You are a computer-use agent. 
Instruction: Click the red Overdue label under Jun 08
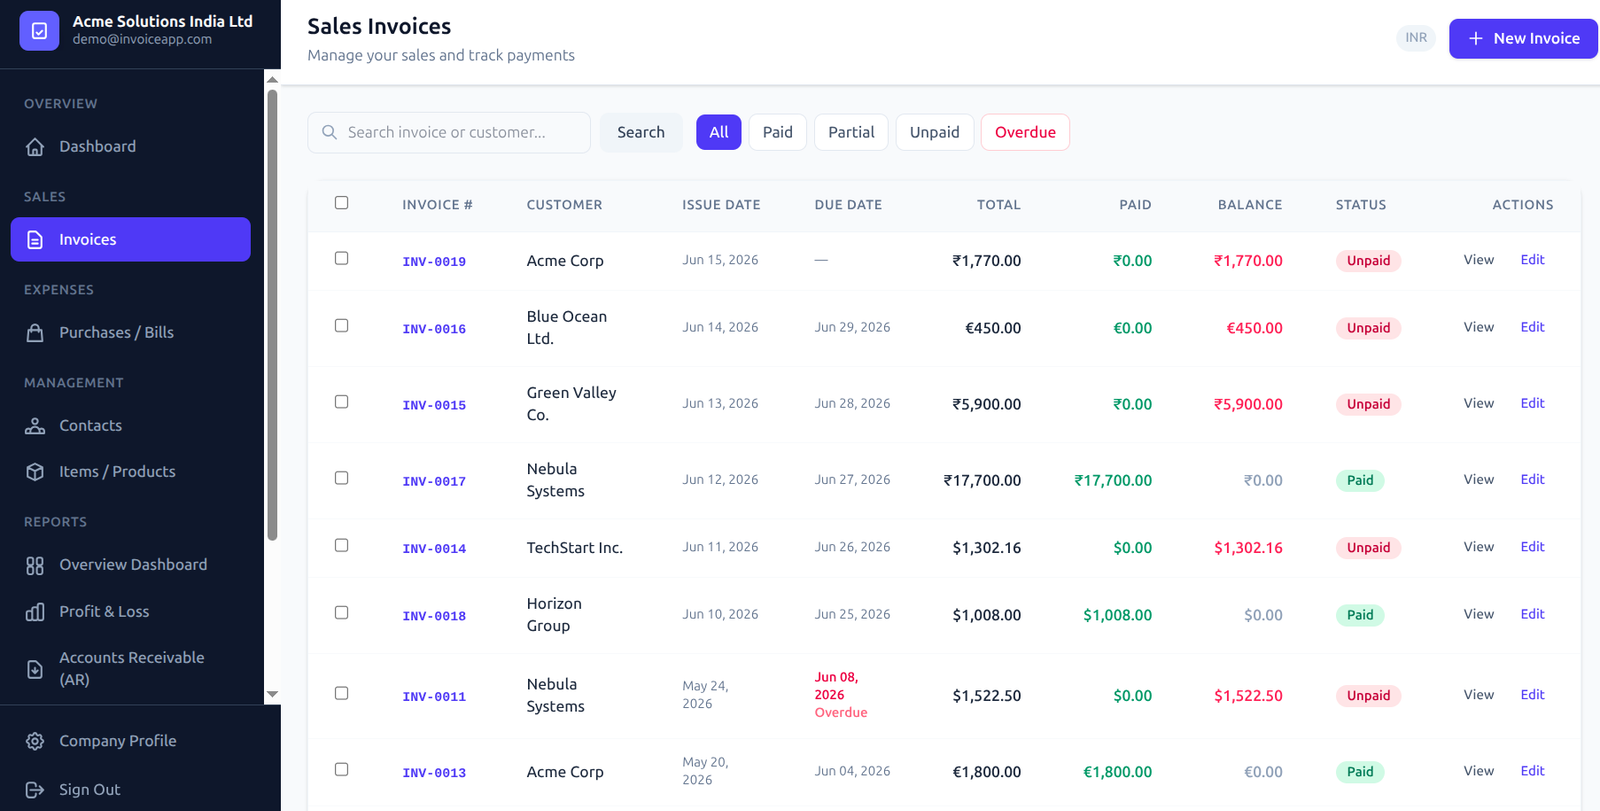coord(841,713)
